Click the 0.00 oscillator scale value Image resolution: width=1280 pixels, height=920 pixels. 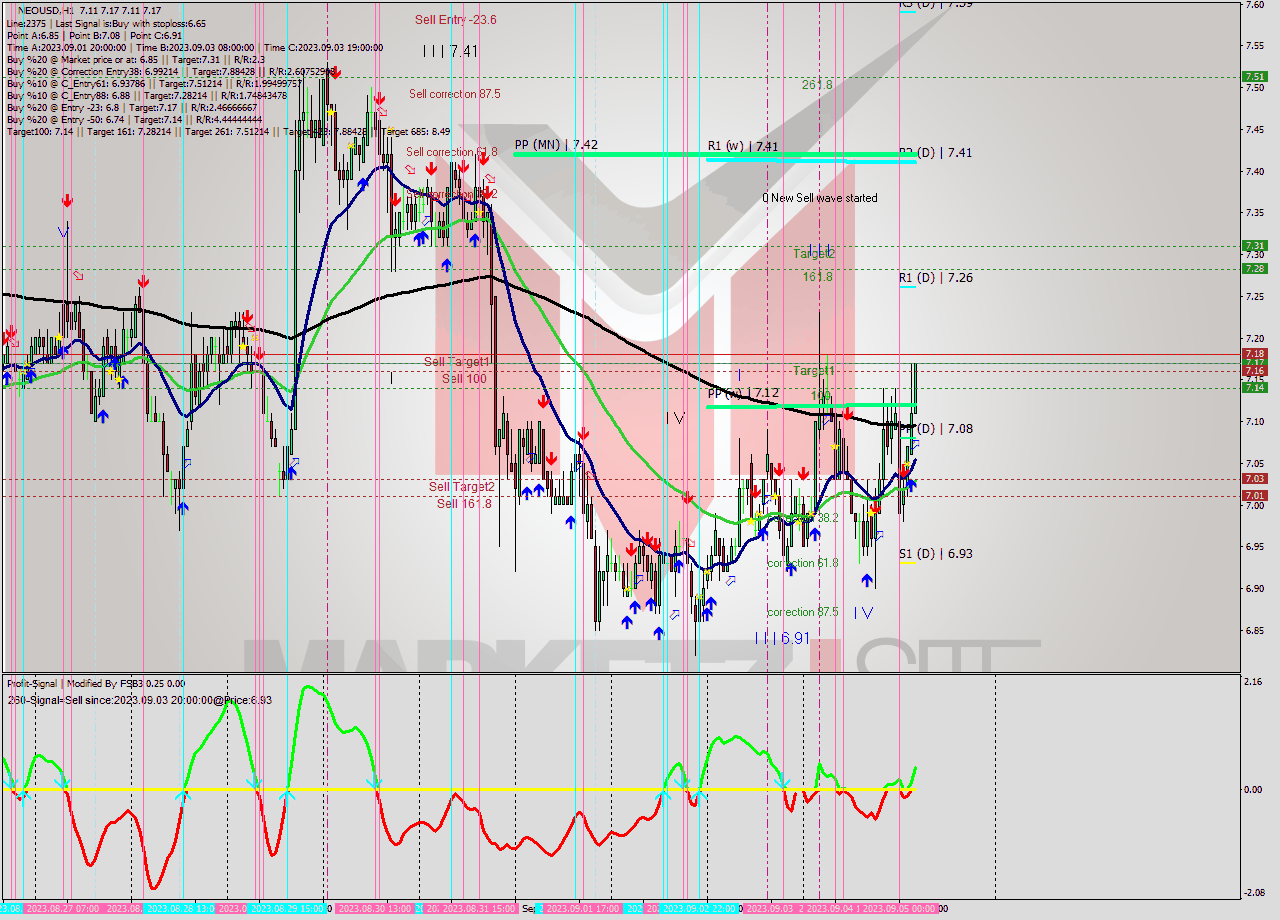(1252, 790)
